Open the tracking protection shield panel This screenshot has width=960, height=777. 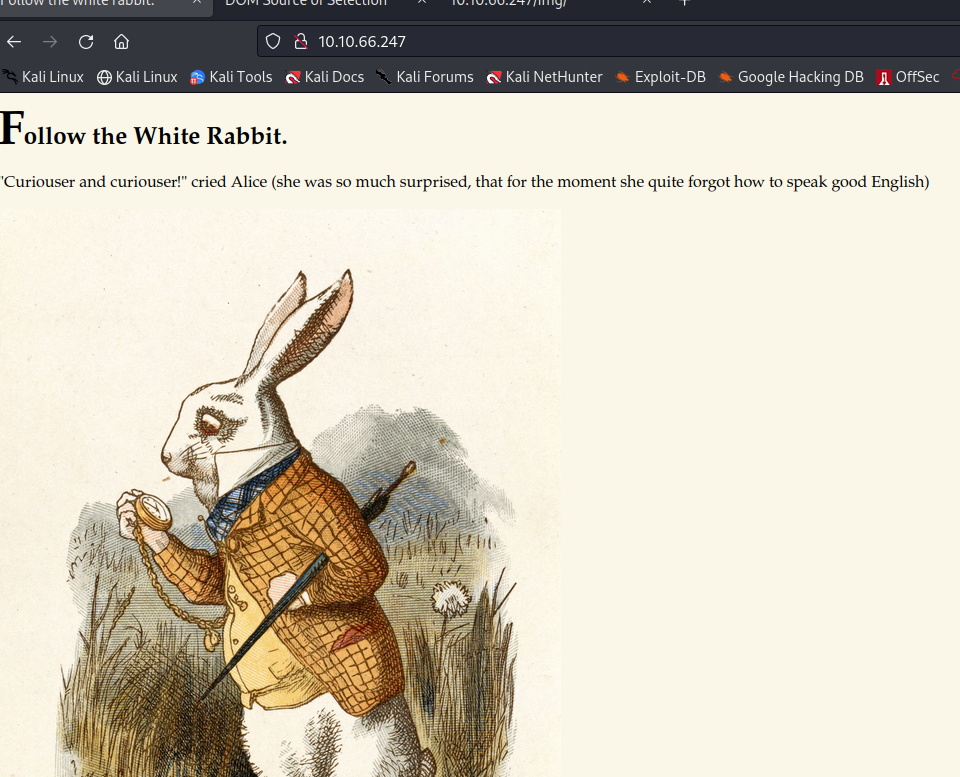pyautogui.click(x=272, y=42)
